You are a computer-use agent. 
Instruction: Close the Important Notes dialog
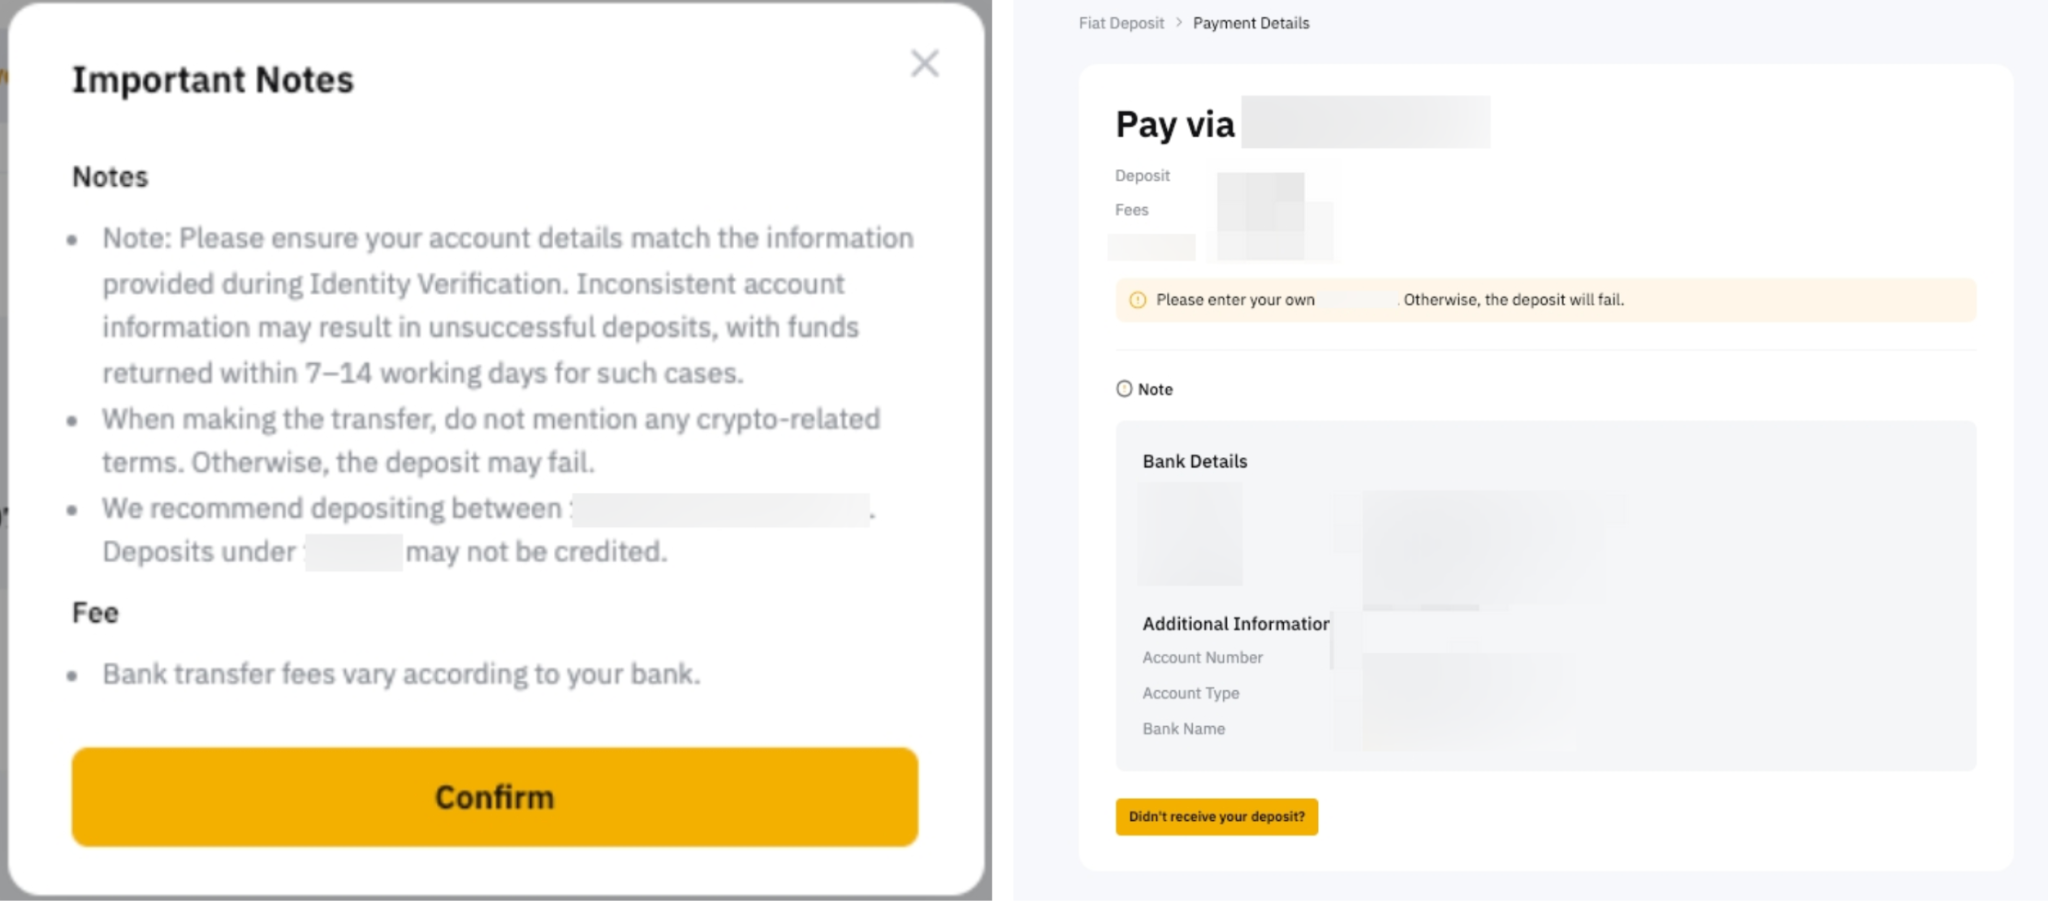point(924,64)
